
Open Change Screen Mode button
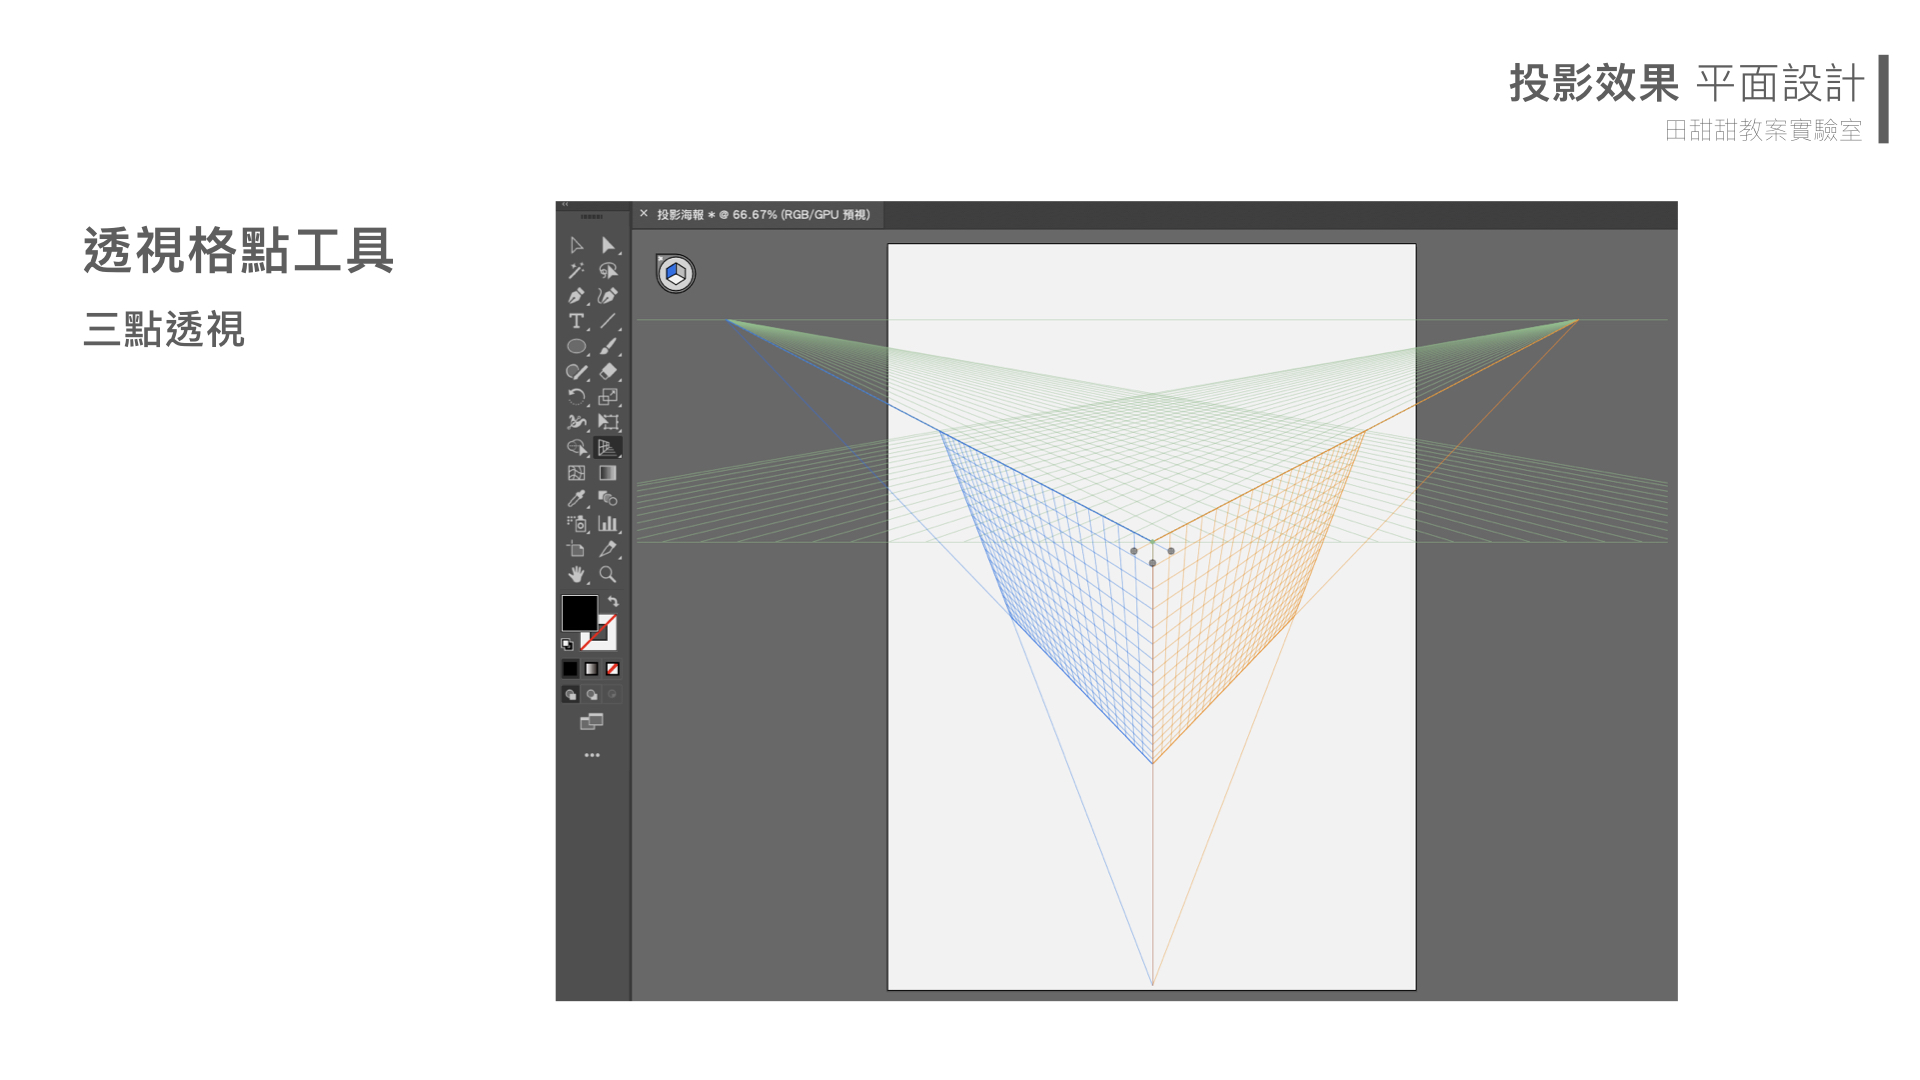[591, 721]
